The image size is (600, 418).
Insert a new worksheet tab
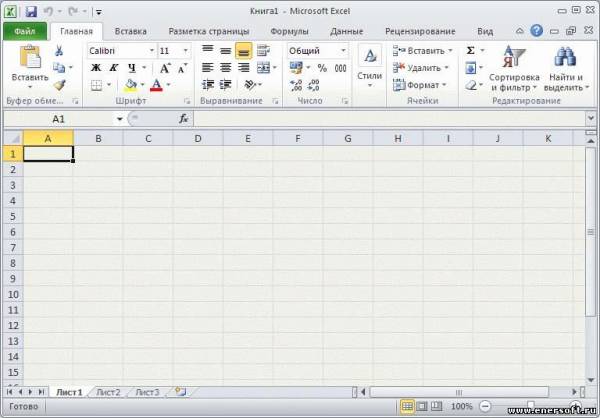[x=180, y=392]
